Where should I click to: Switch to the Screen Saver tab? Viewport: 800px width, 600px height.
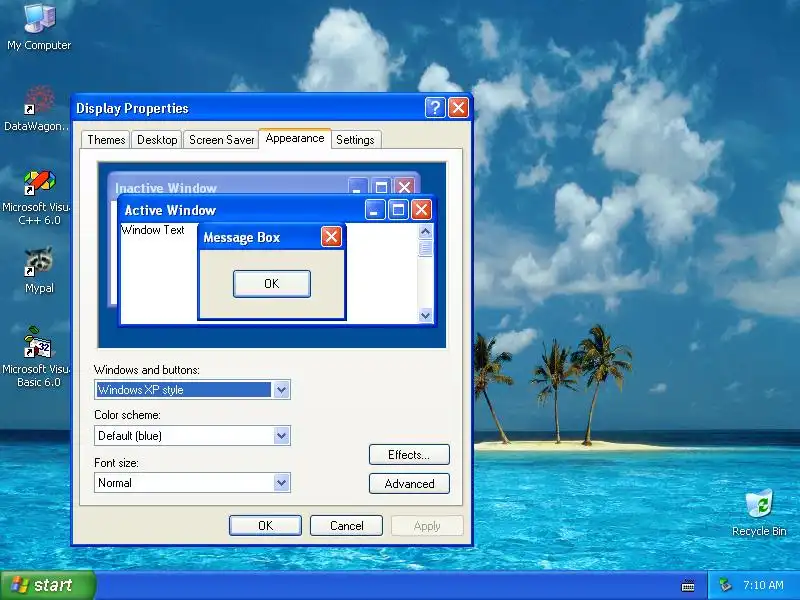click(x=221, y=140)
